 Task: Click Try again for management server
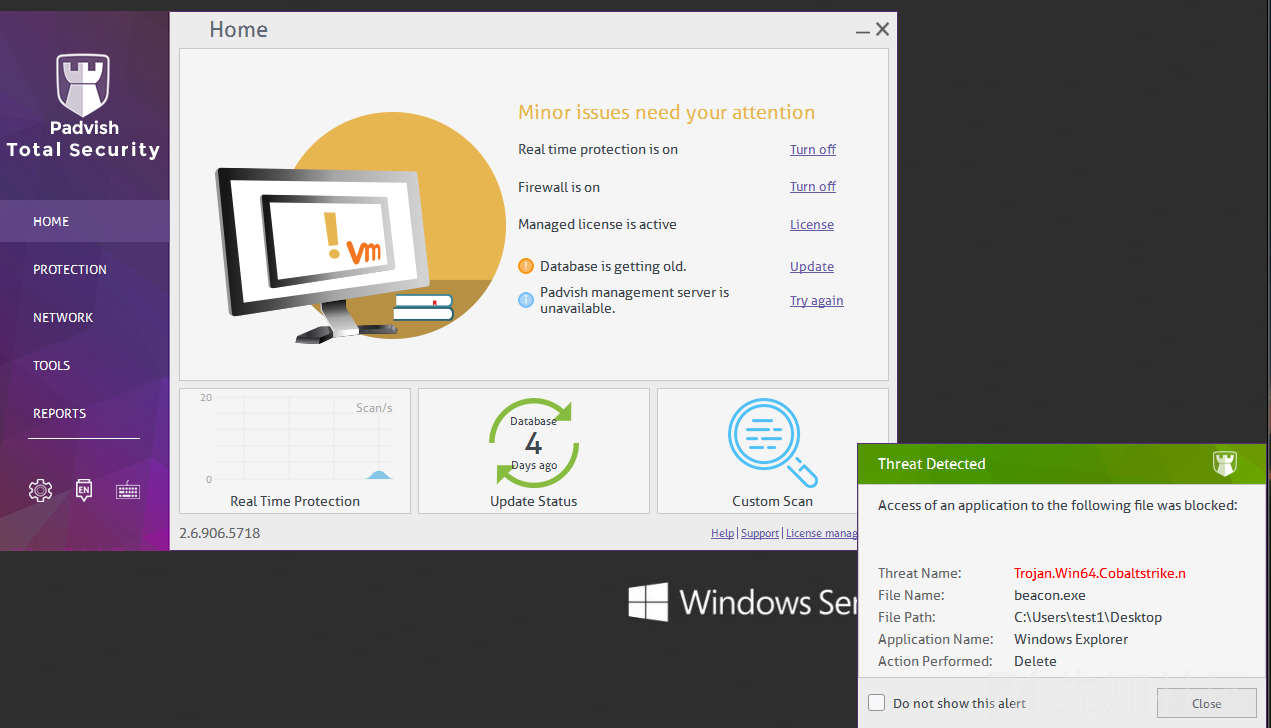817,300
